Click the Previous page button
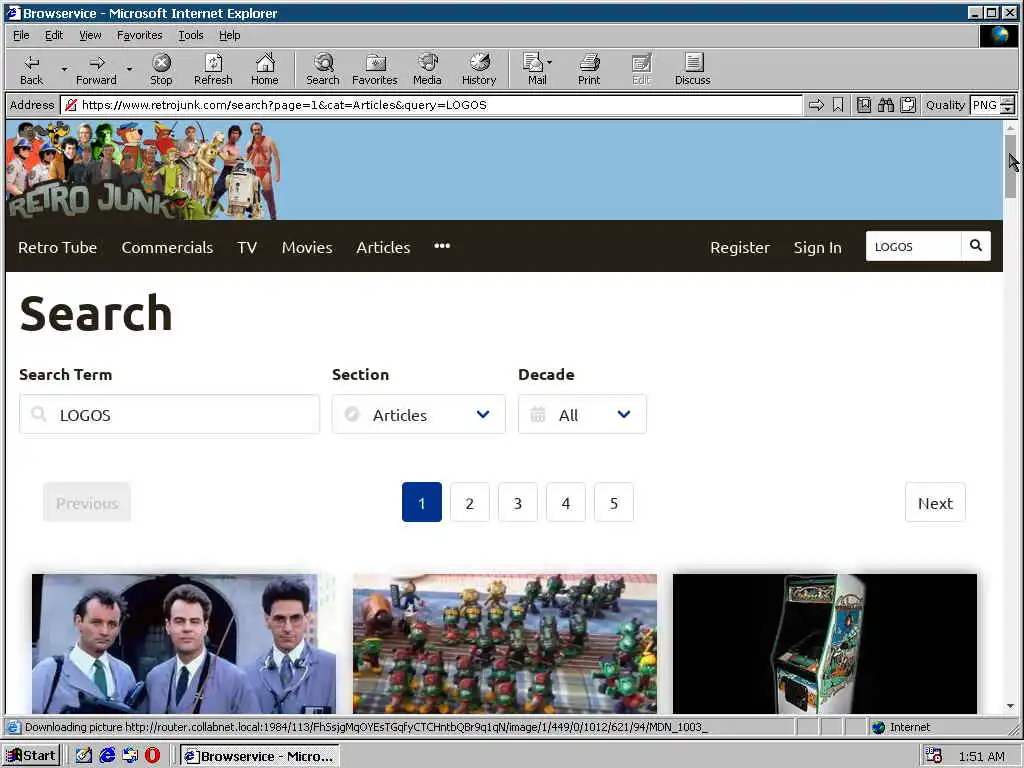The height and width of the screenshot is (768, 1024). point(87,502)
